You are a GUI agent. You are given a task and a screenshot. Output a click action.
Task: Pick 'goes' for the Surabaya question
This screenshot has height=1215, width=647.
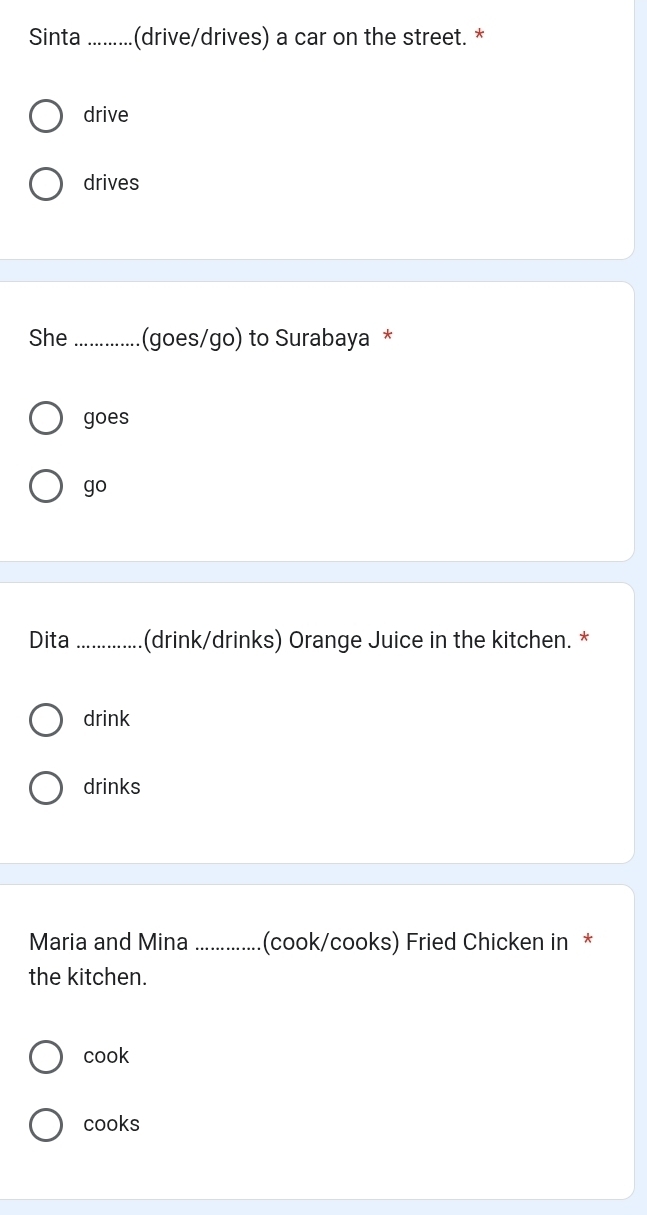46,418
